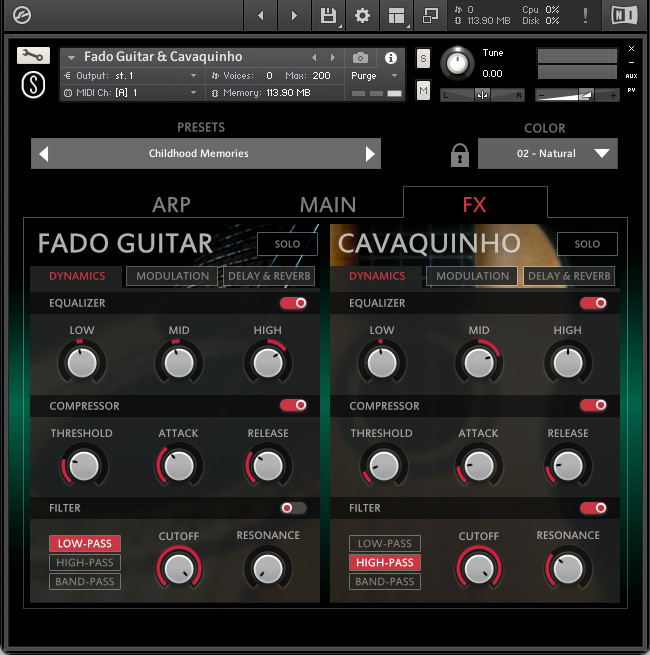Click Cavaquinho RESONANCE knob
This screenshot has width=650, height=655.
click(568, 569)
